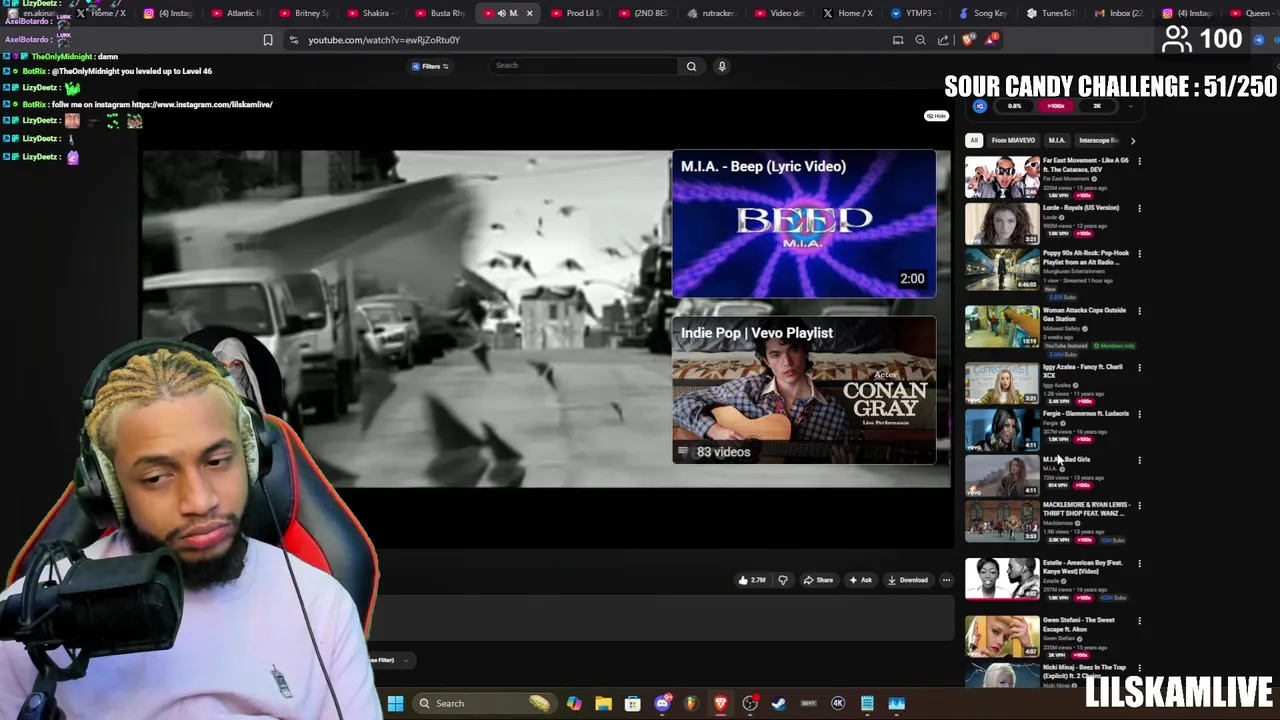Open the Inbox Gmail browser tab
This screenshot has height=720, width=1280.
point(1120,13)
